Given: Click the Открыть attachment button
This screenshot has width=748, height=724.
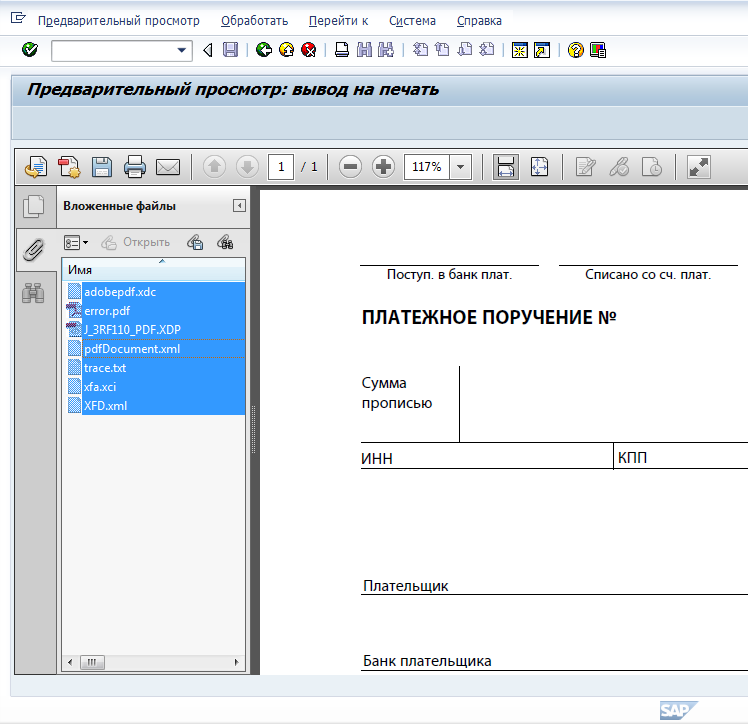Looking at the screenshot, I should [136, 242].
